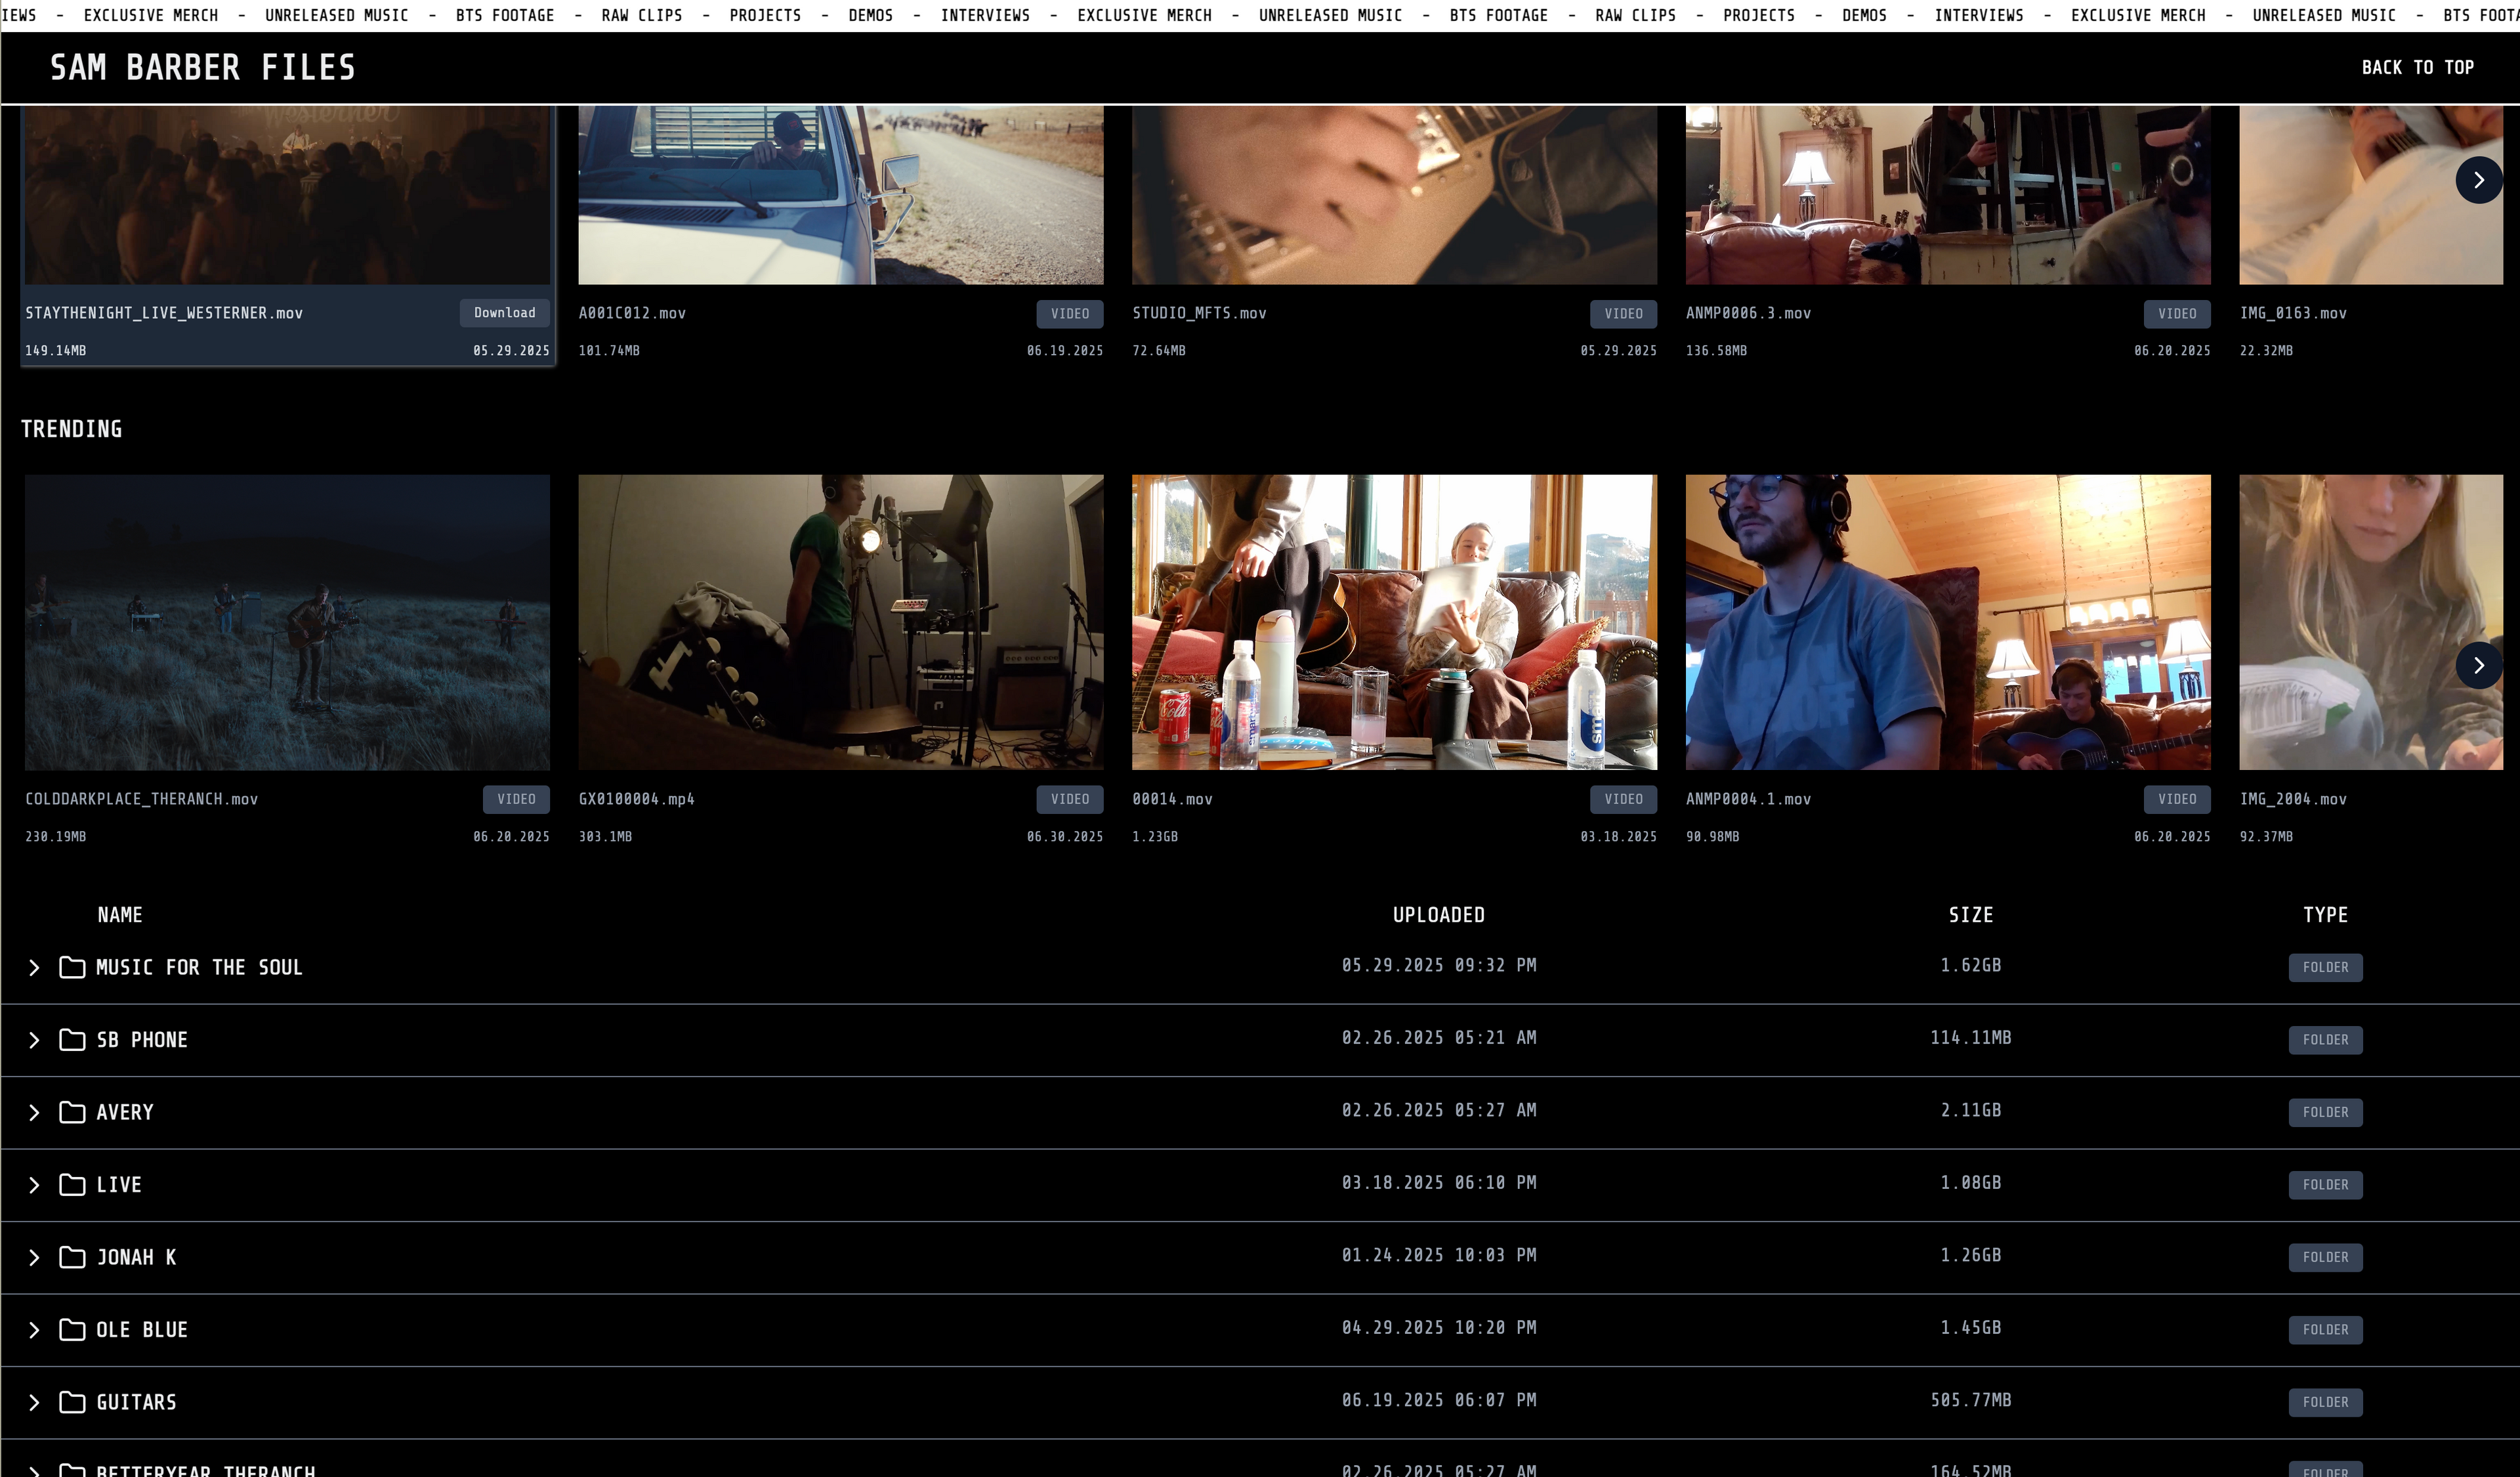Click the OLE BLUE folder icon
2520x1477 pixels.
[x=72, y=1330]
